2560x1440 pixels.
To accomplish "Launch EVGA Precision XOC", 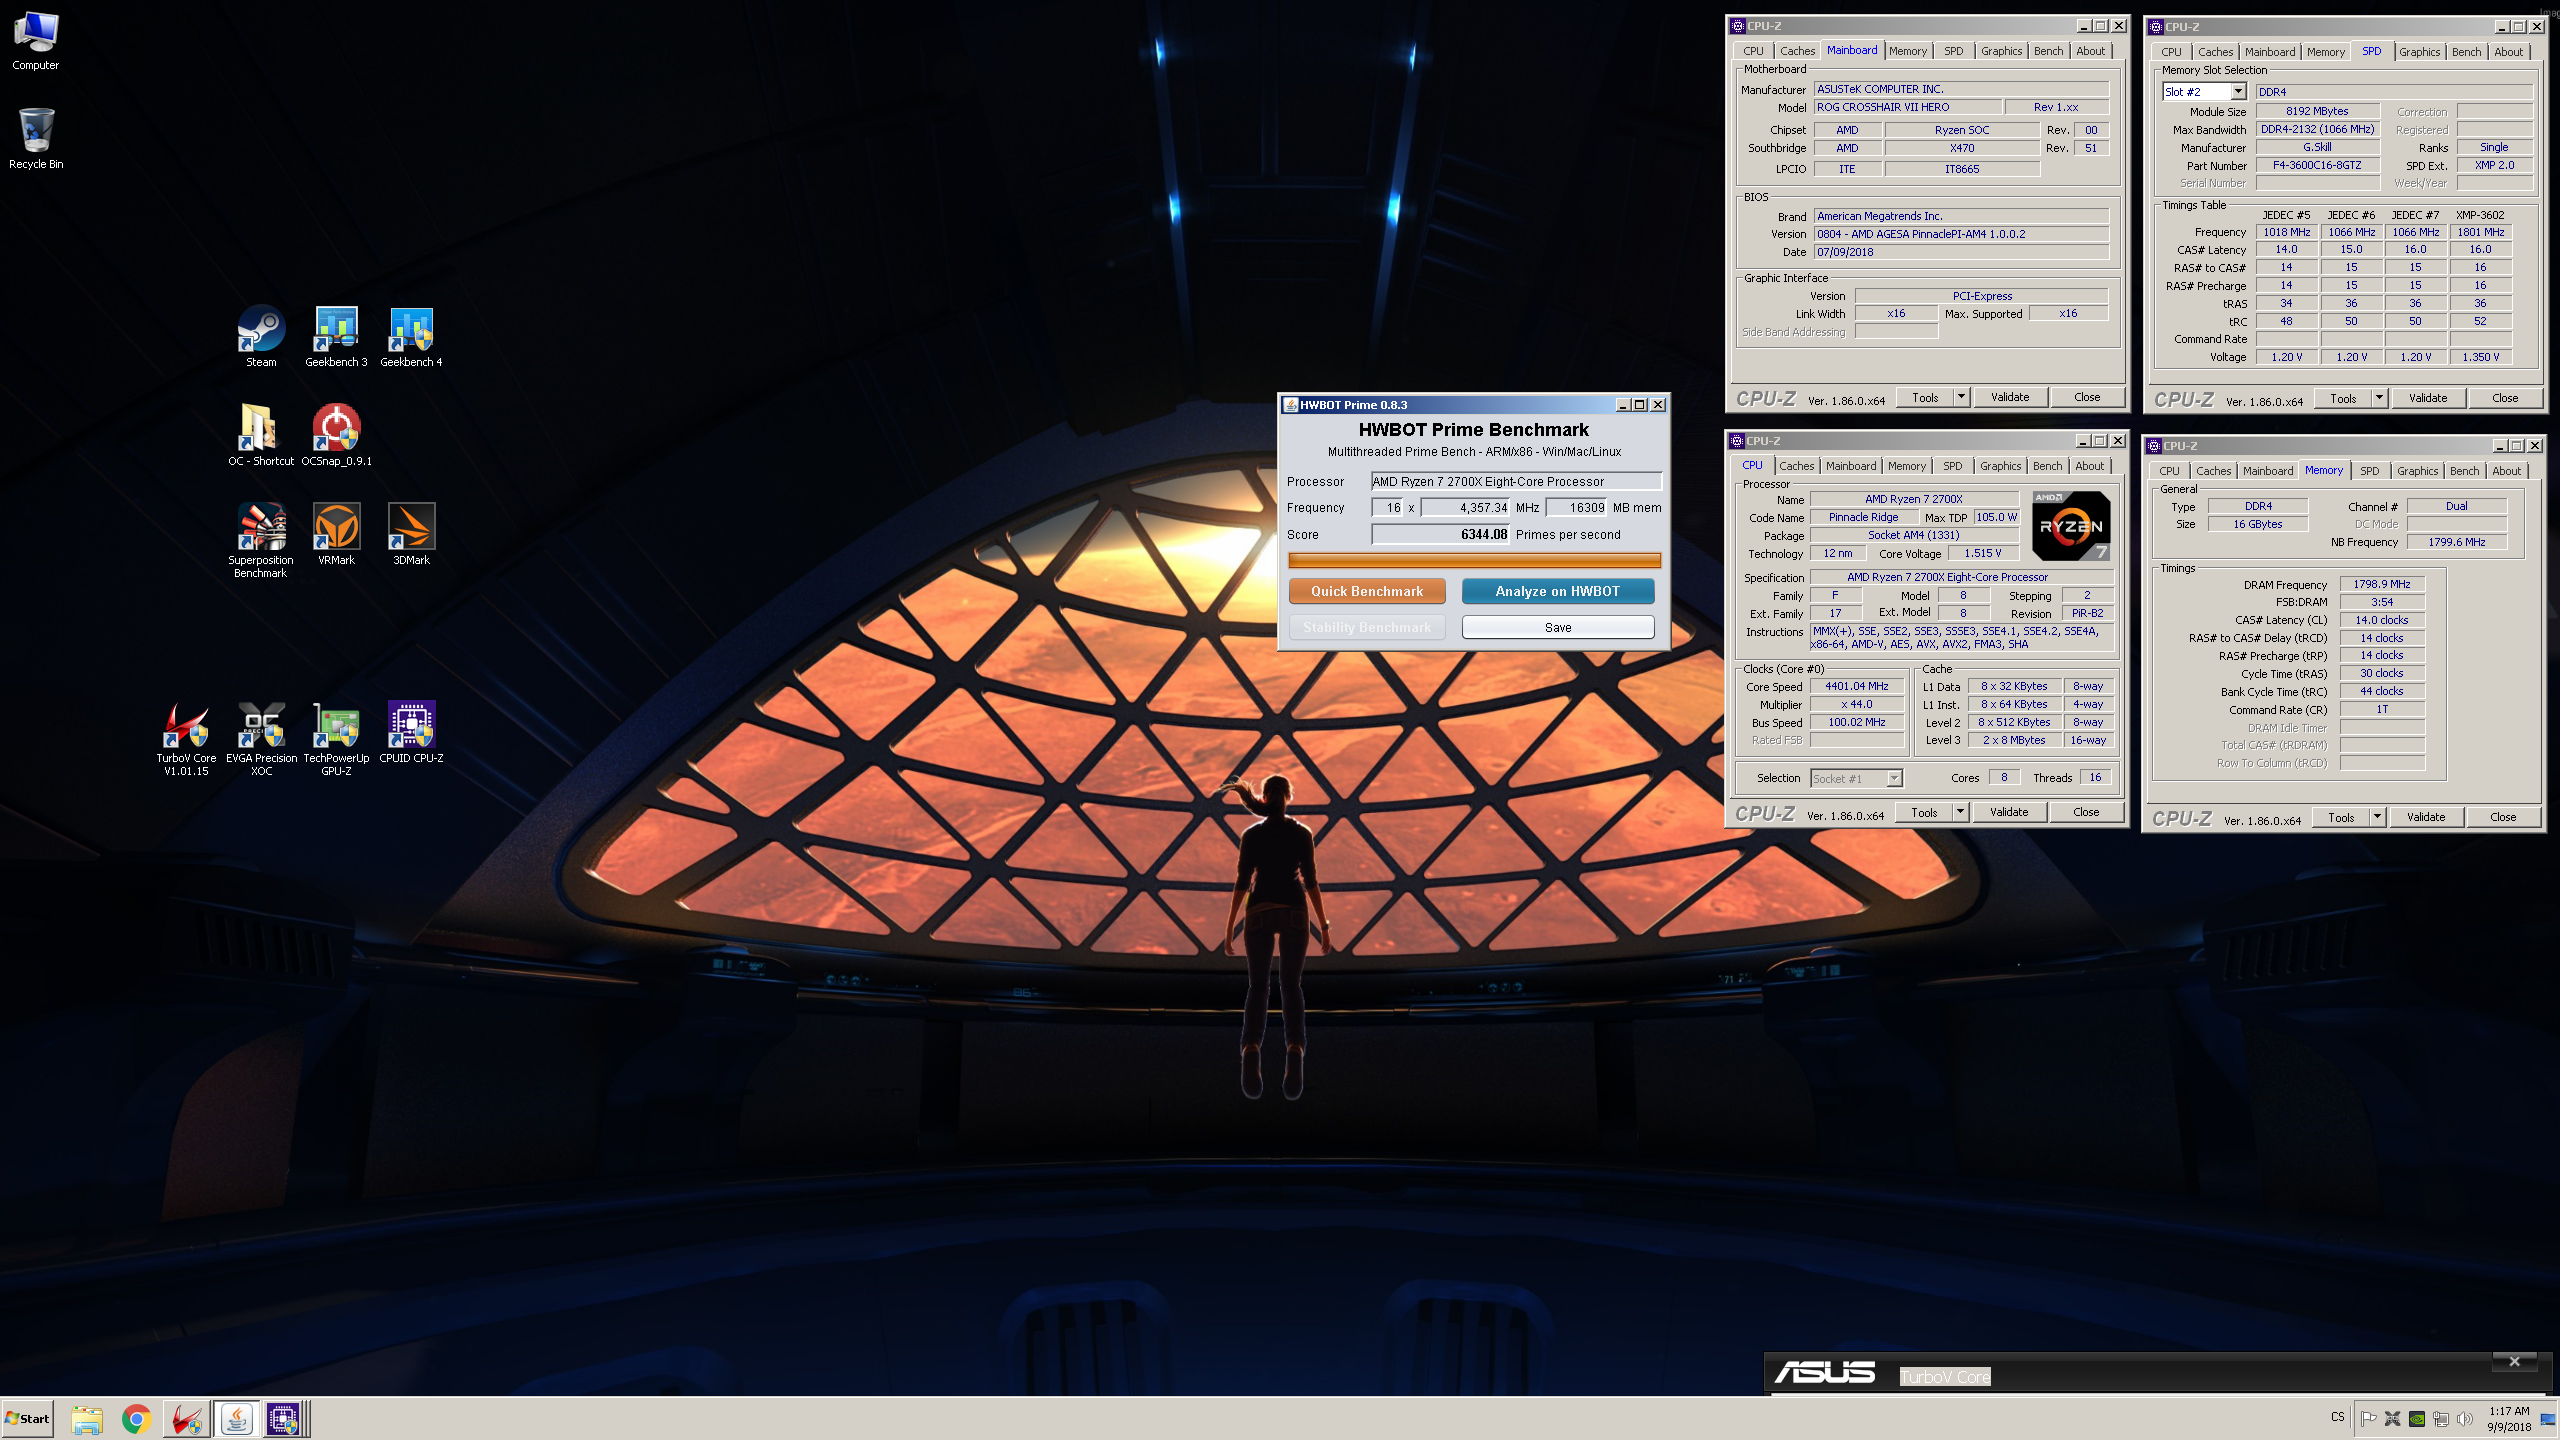I will tap(261, 738).
